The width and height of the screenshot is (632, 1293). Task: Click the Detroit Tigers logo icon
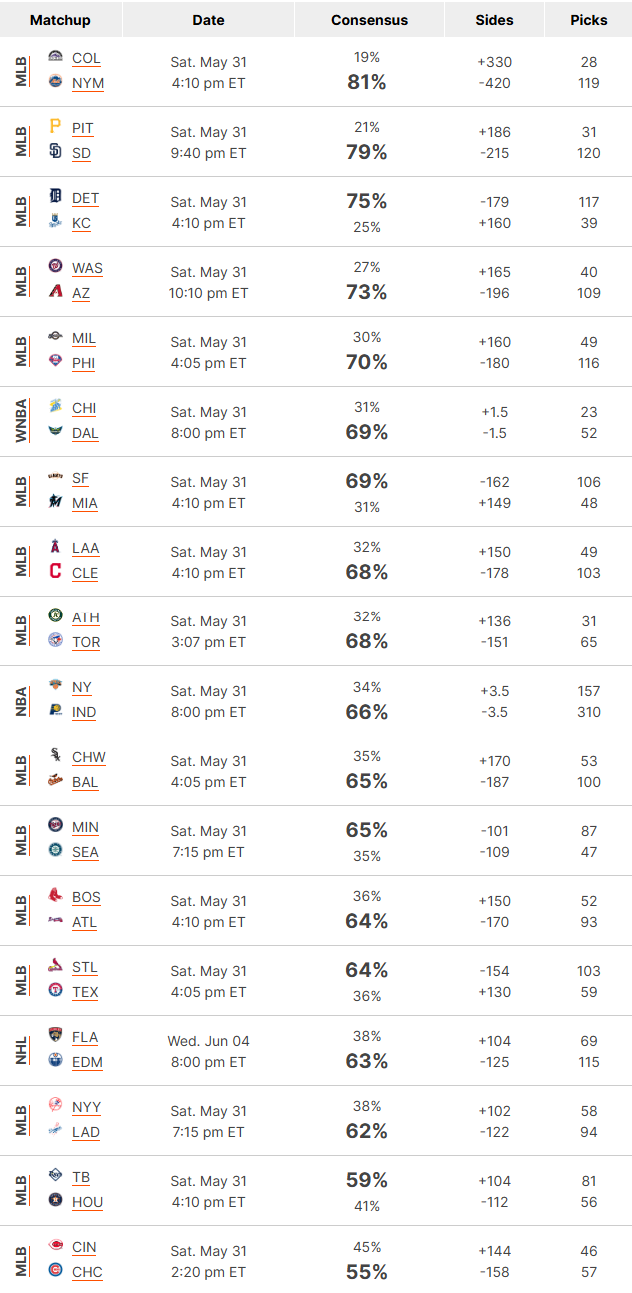[55, 198]
